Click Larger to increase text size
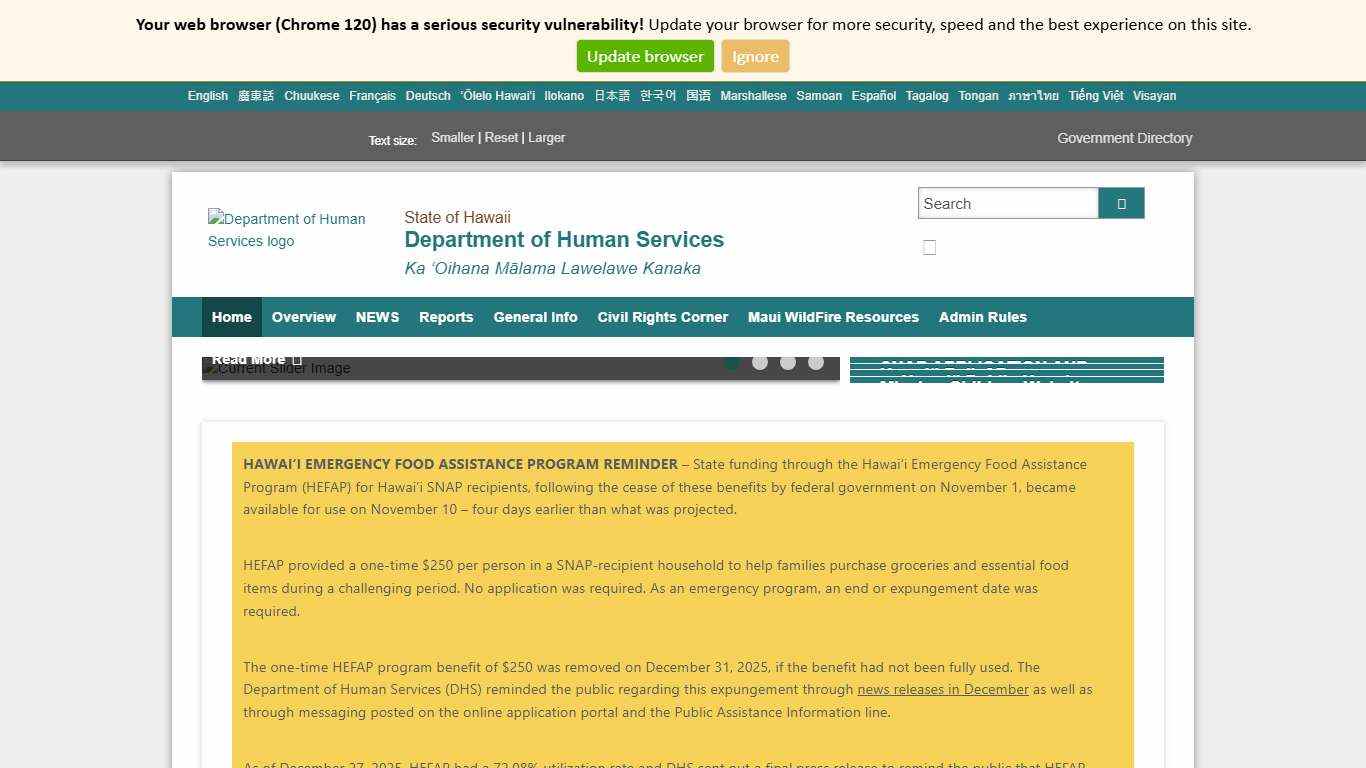The height and width of the screenshot is (768, 1366). (546, 137)
